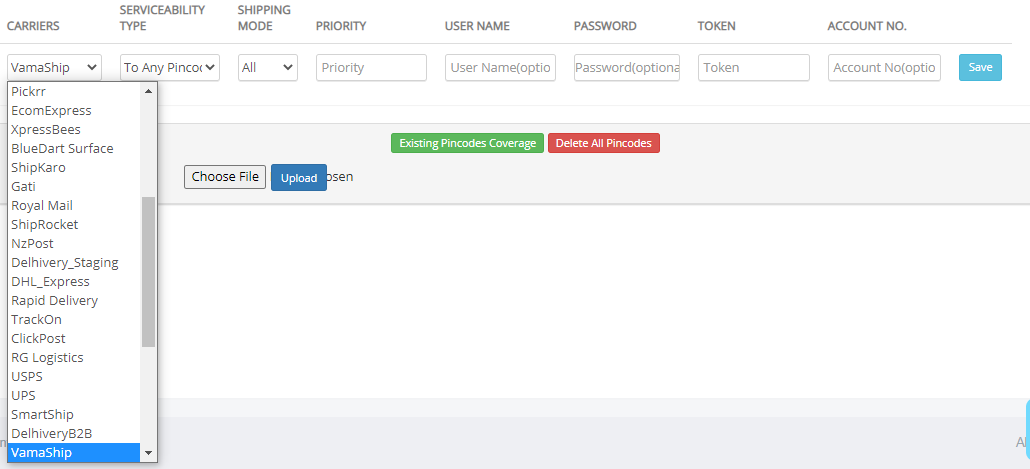Focus the Token input field

pyautogui.click(x=753, y=67)
